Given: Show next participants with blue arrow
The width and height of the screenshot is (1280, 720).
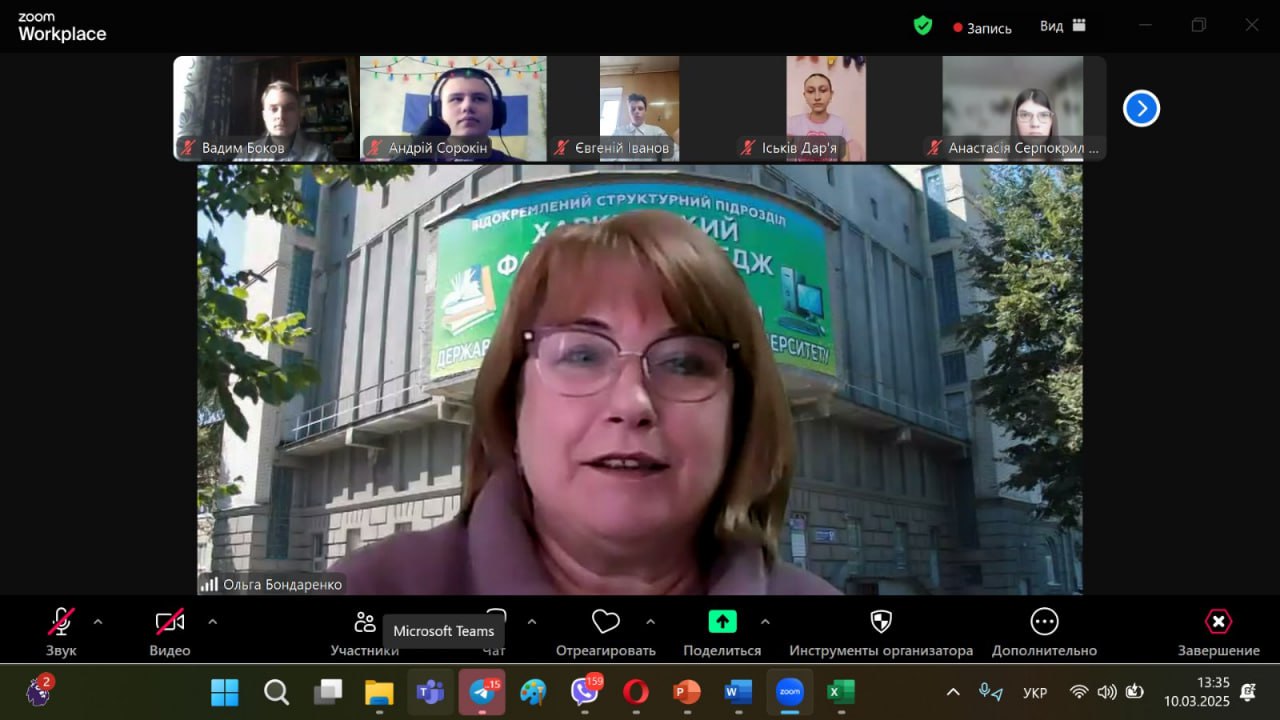Looking at the screenshot, I should (1141, 108).
